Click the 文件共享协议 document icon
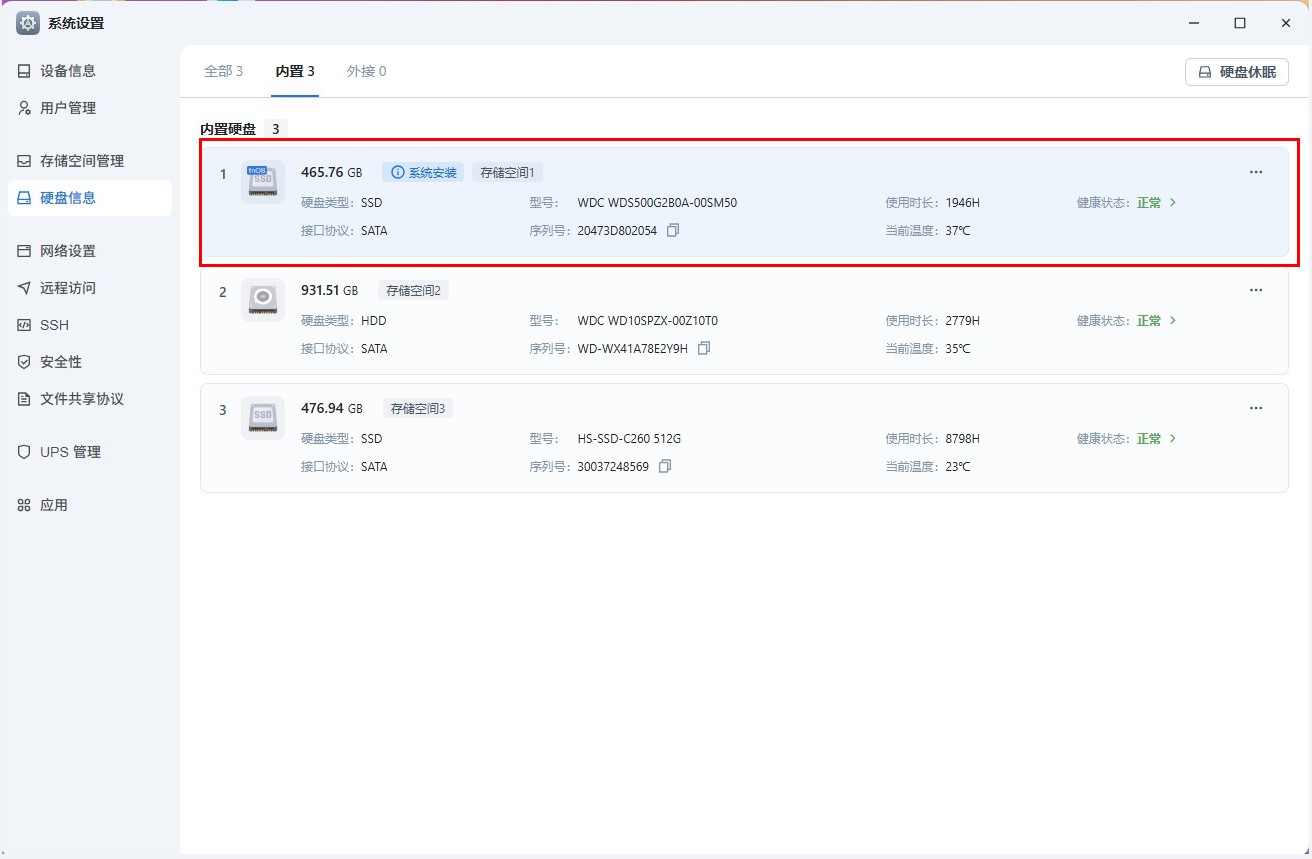The width and height of the screenshot is (1312, 859). (x=24, y=399)
